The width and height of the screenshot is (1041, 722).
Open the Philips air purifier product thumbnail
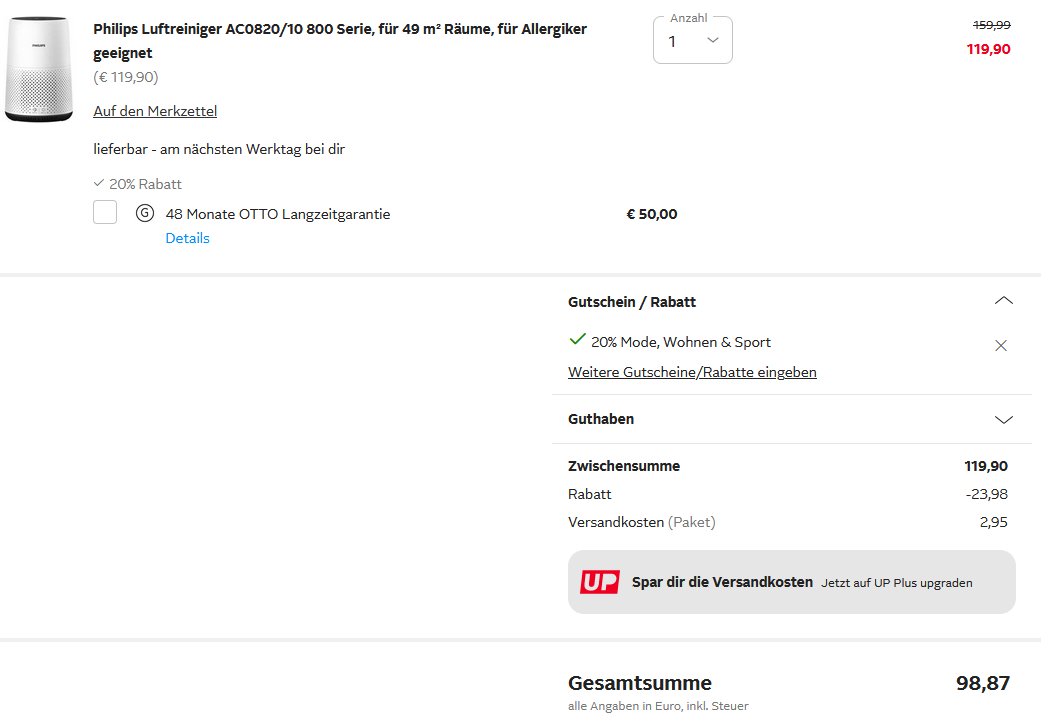click(x=39, y=69)
